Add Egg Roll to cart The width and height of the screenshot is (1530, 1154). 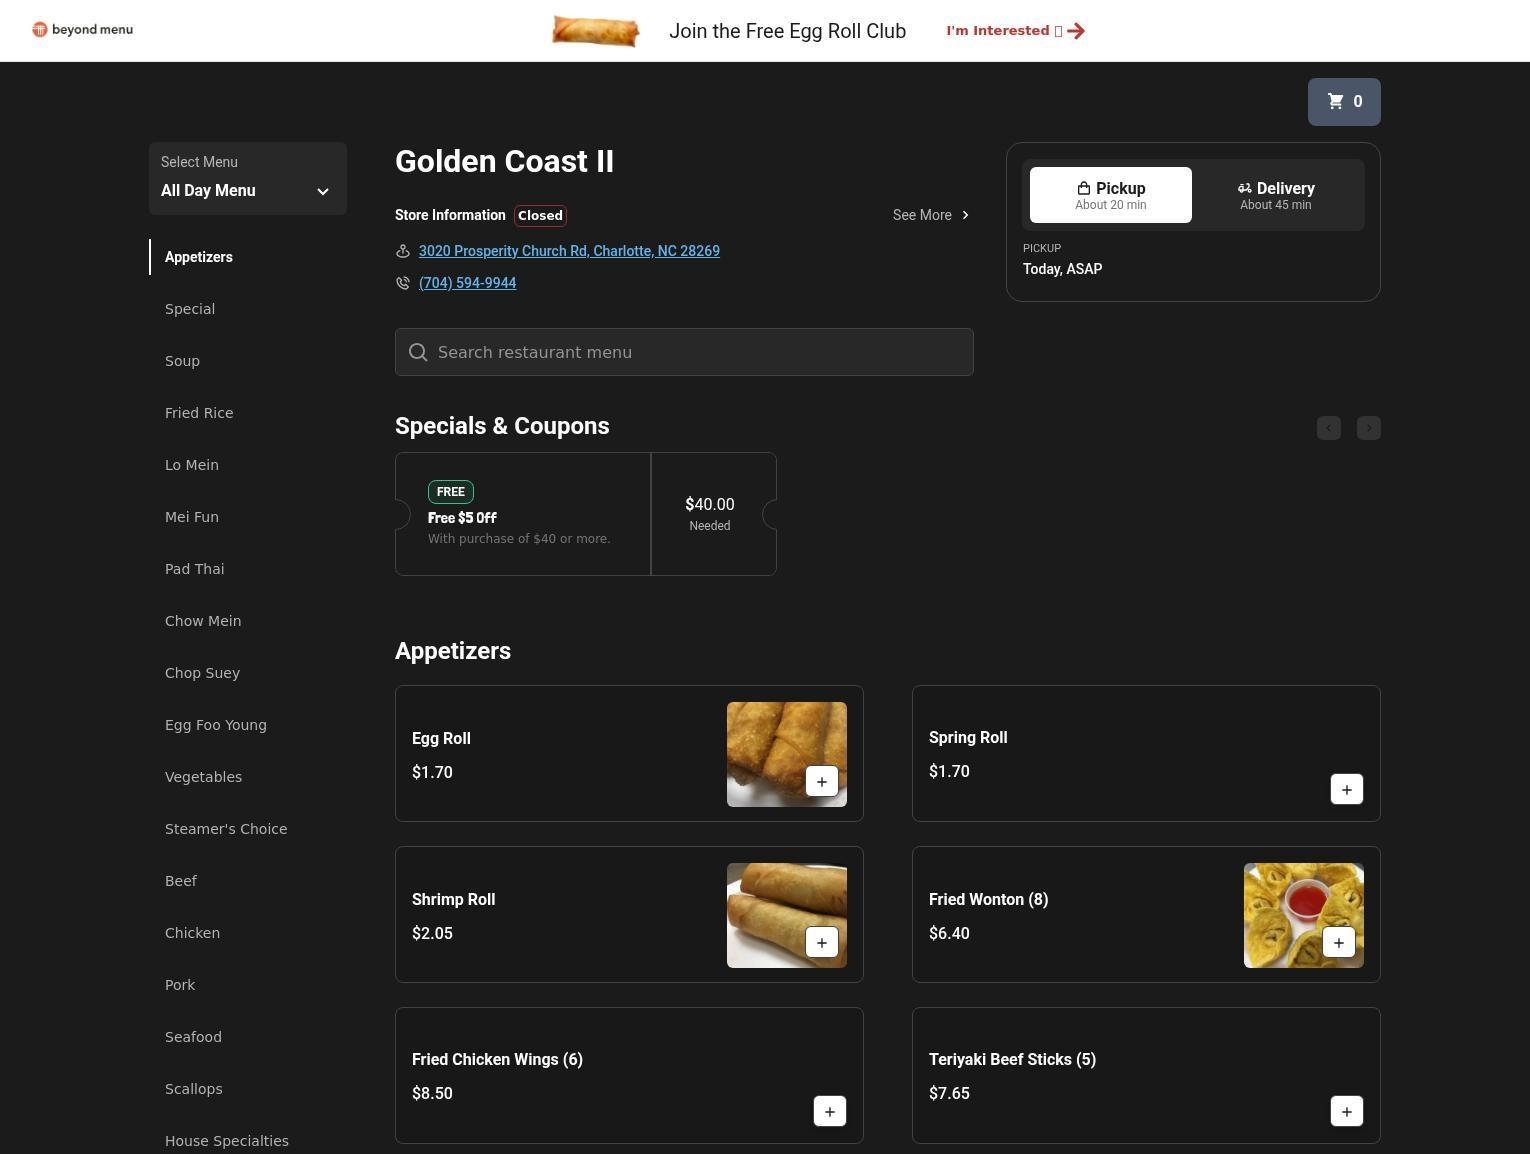point(821,782)
